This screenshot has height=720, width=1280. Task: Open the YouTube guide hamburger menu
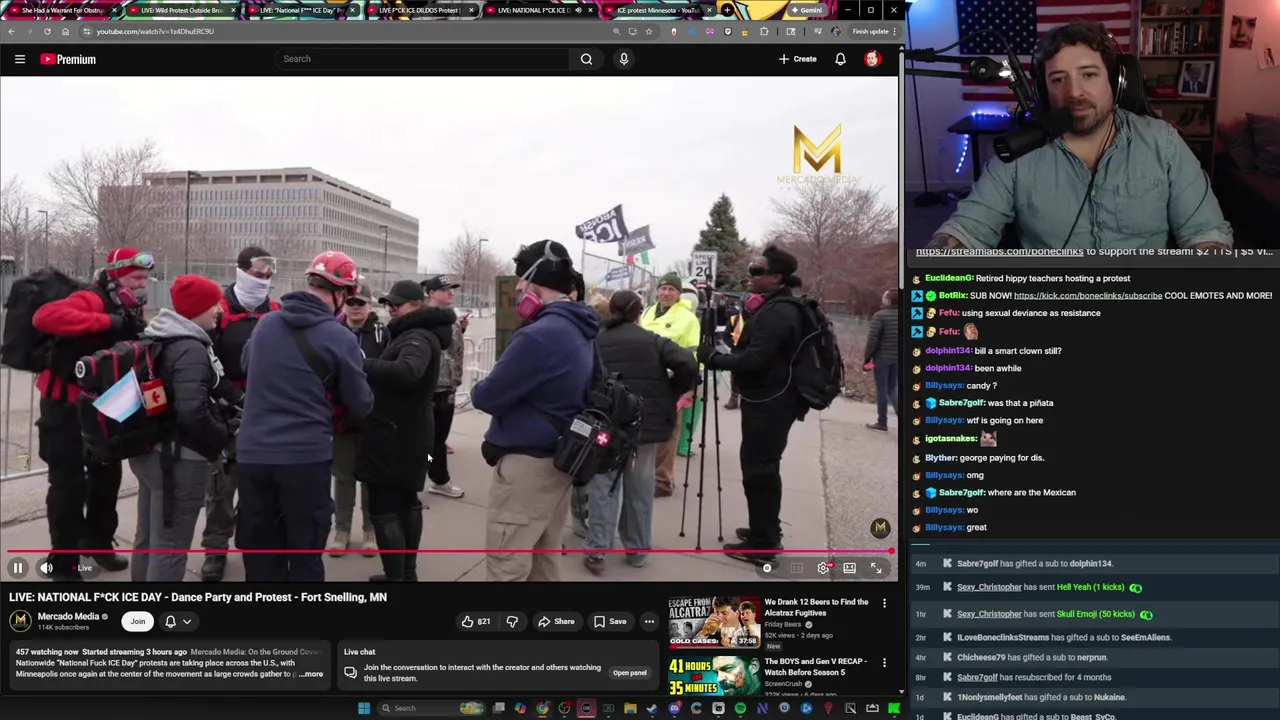point(19,59)
